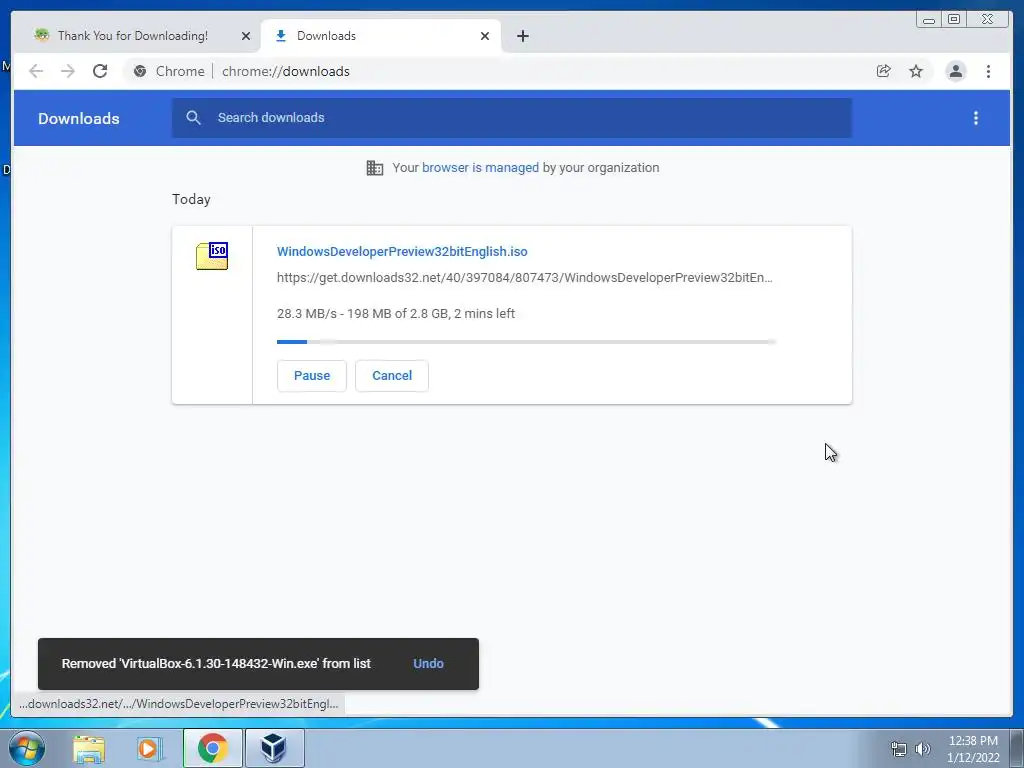Click the search magnifier icon
The height and width of the screenshot is (768, 1024).
coord(193,118)
